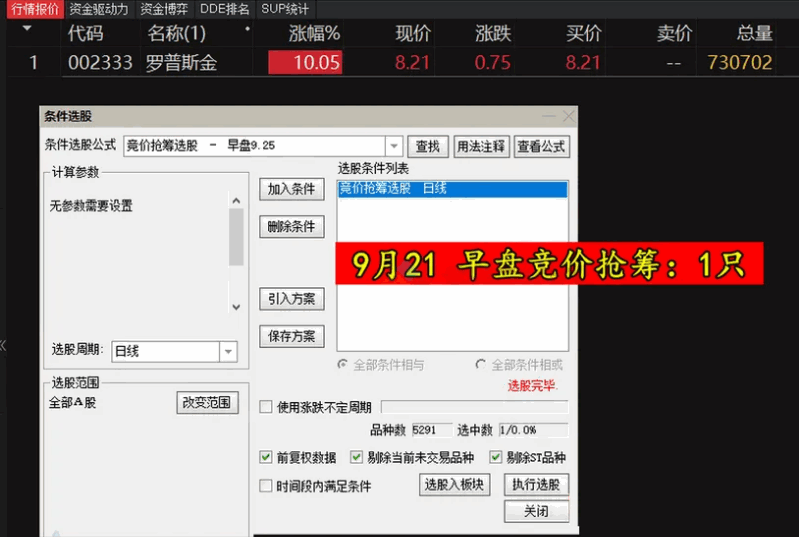Enable 时间段内满足条件 checkbox

click(265, 486)
